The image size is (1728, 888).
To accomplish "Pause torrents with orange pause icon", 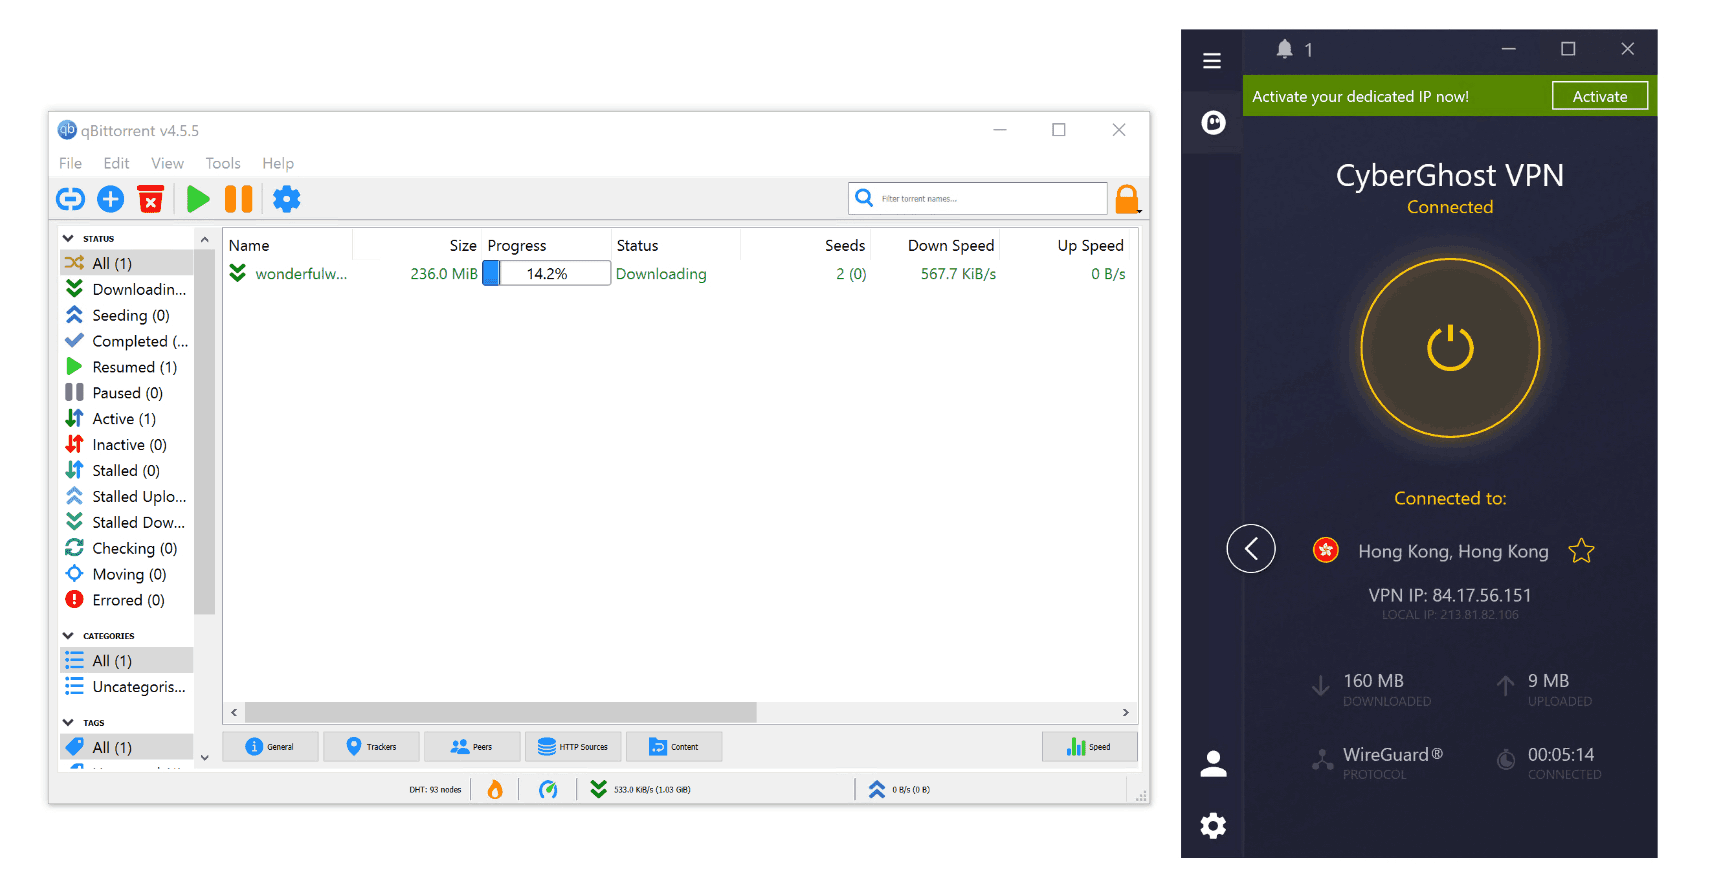I will [x=239, y=199].
